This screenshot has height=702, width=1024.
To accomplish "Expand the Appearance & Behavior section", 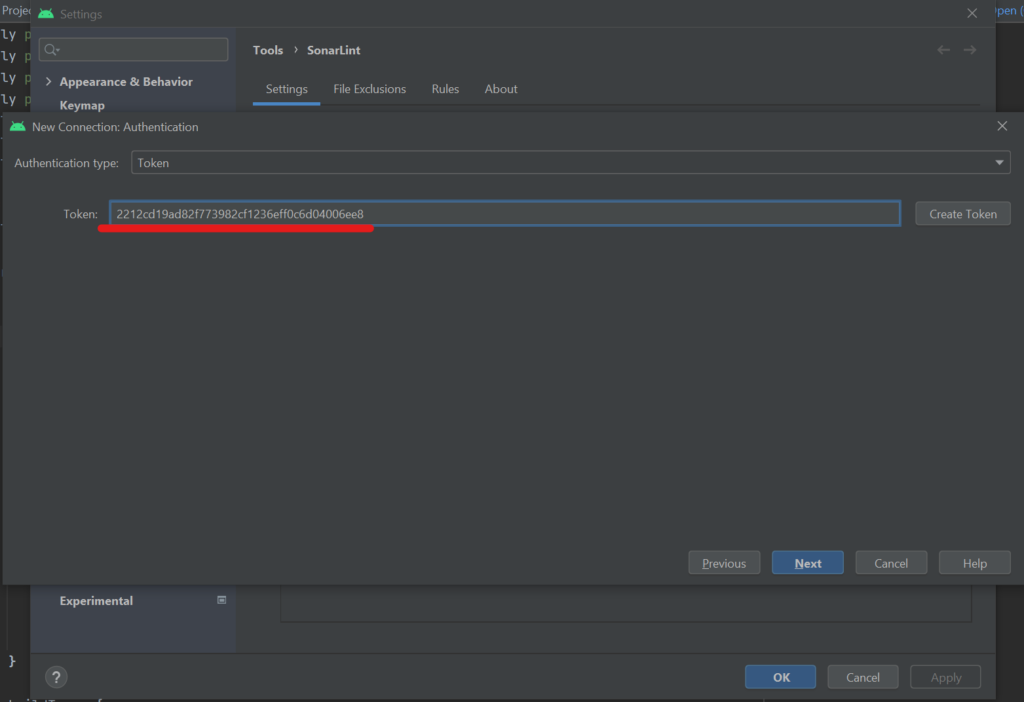I will (48, 82).
